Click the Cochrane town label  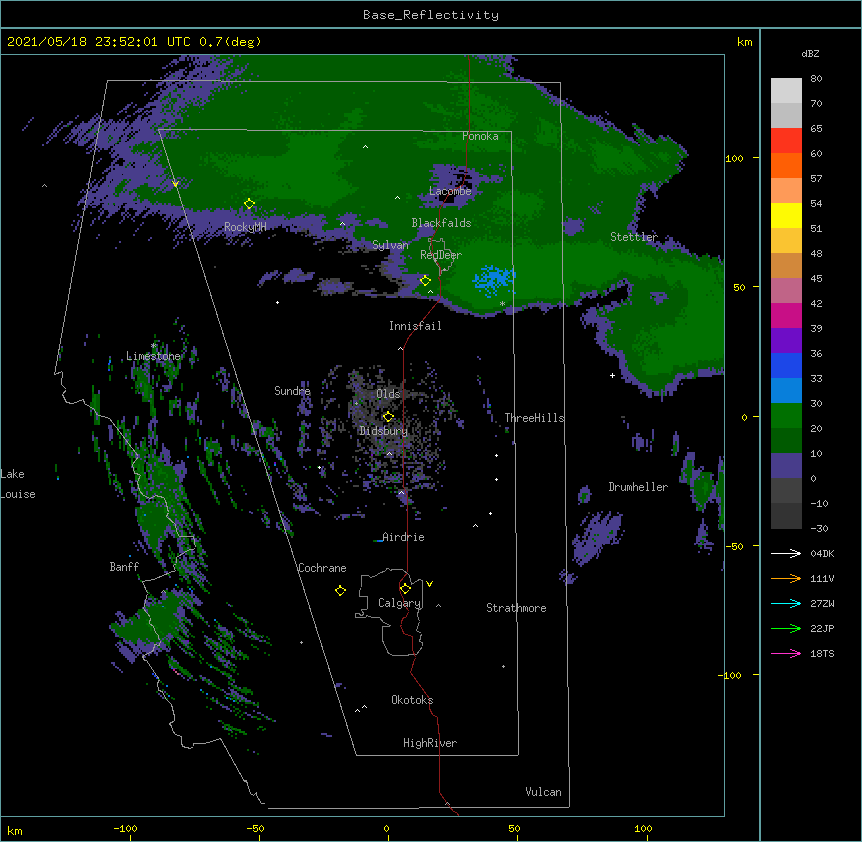click(322, 568)
